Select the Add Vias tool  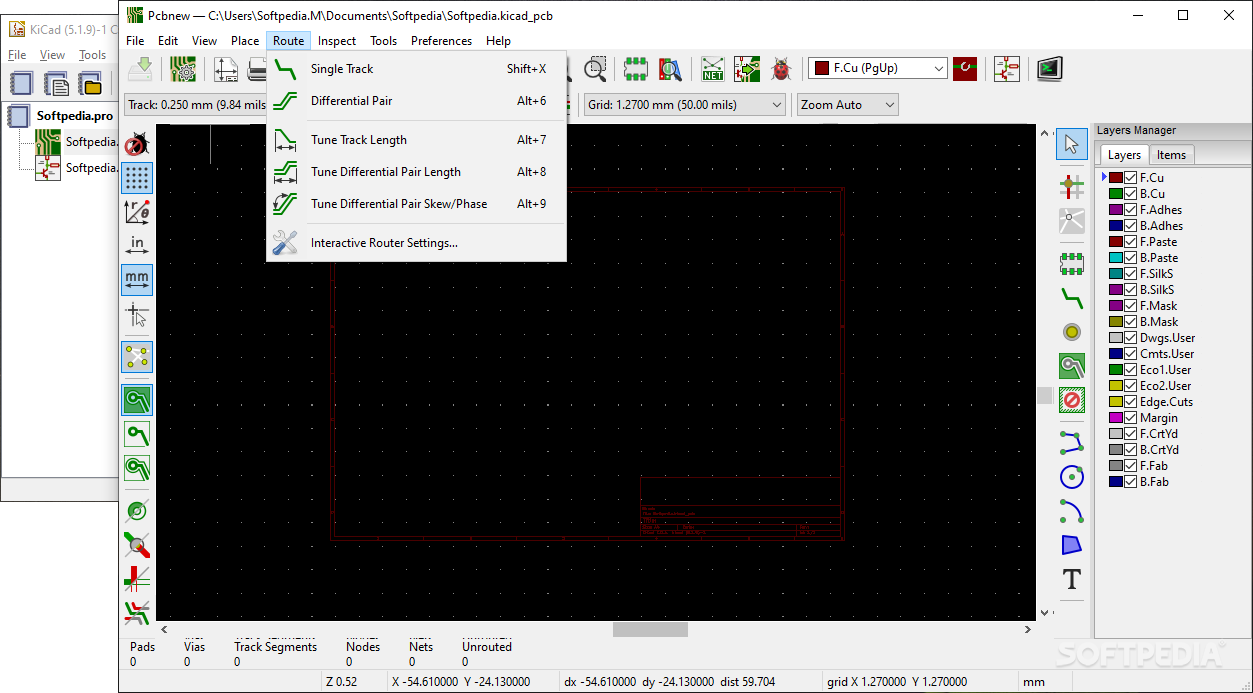tap(1072, 332)
